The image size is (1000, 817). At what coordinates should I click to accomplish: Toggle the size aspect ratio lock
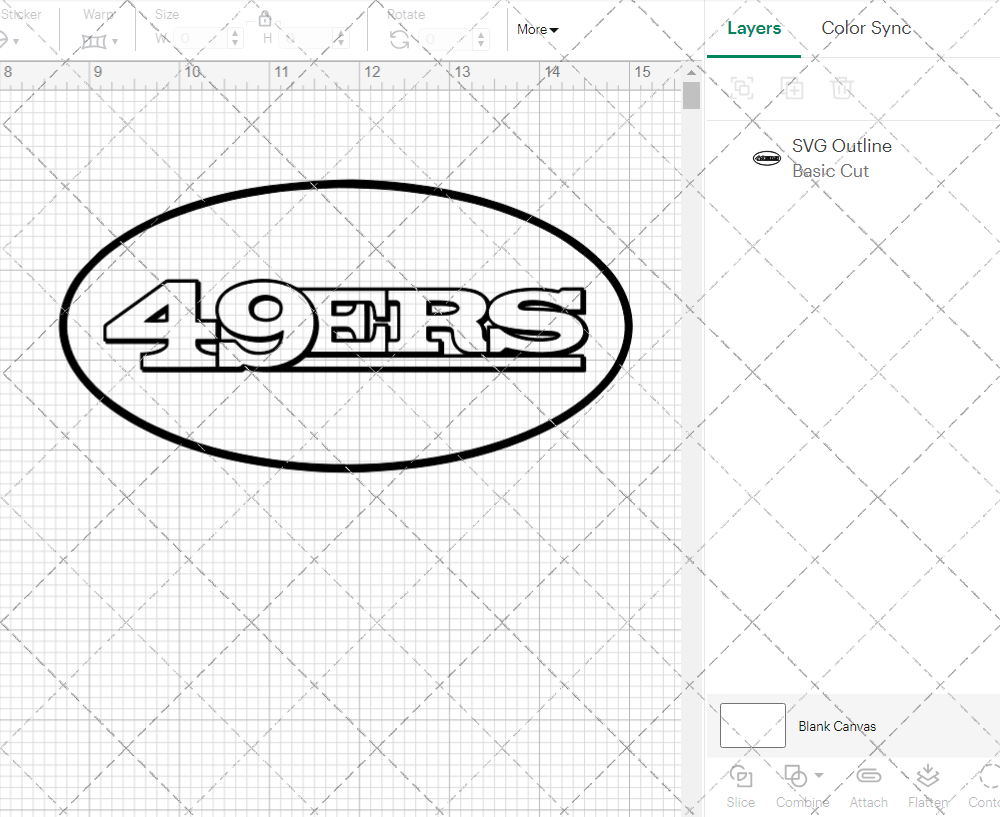(x=265, y=18)
